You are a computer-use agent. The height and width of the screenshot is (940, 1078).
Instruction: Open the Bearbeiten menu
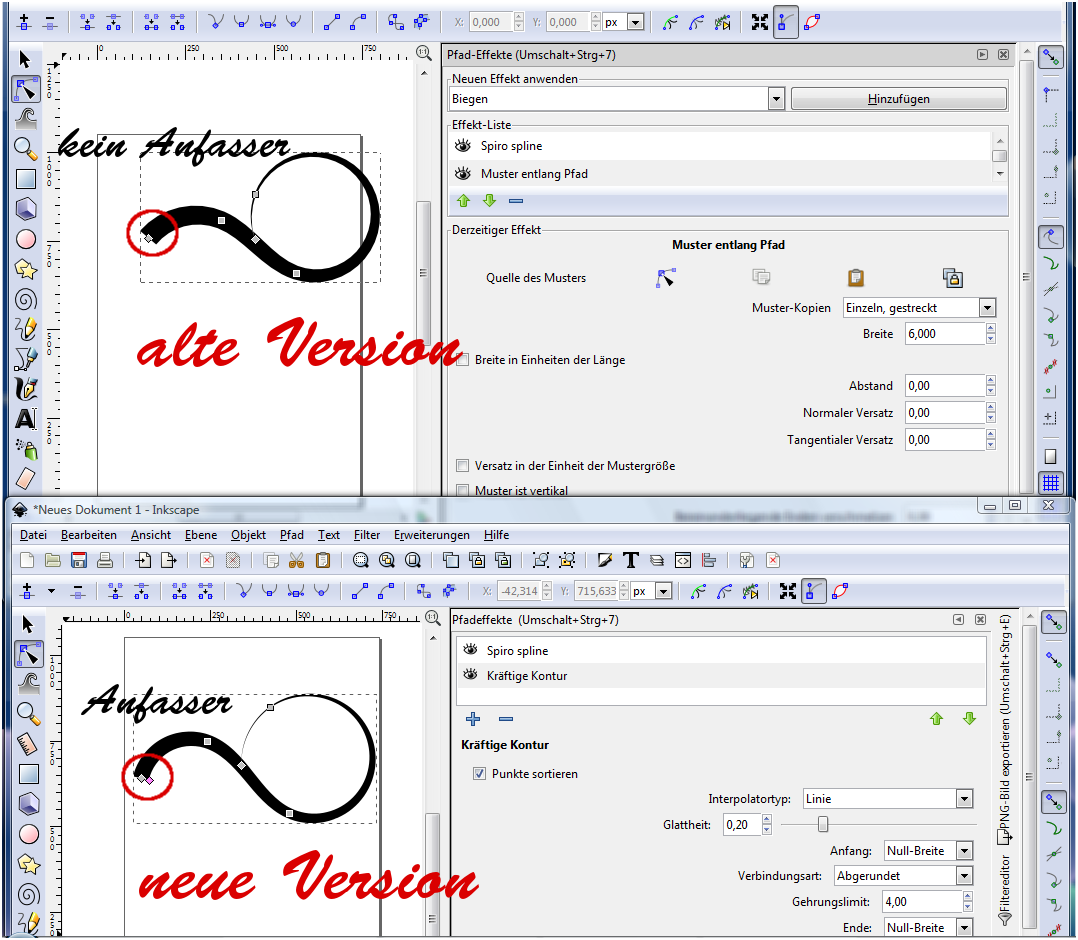89,534
